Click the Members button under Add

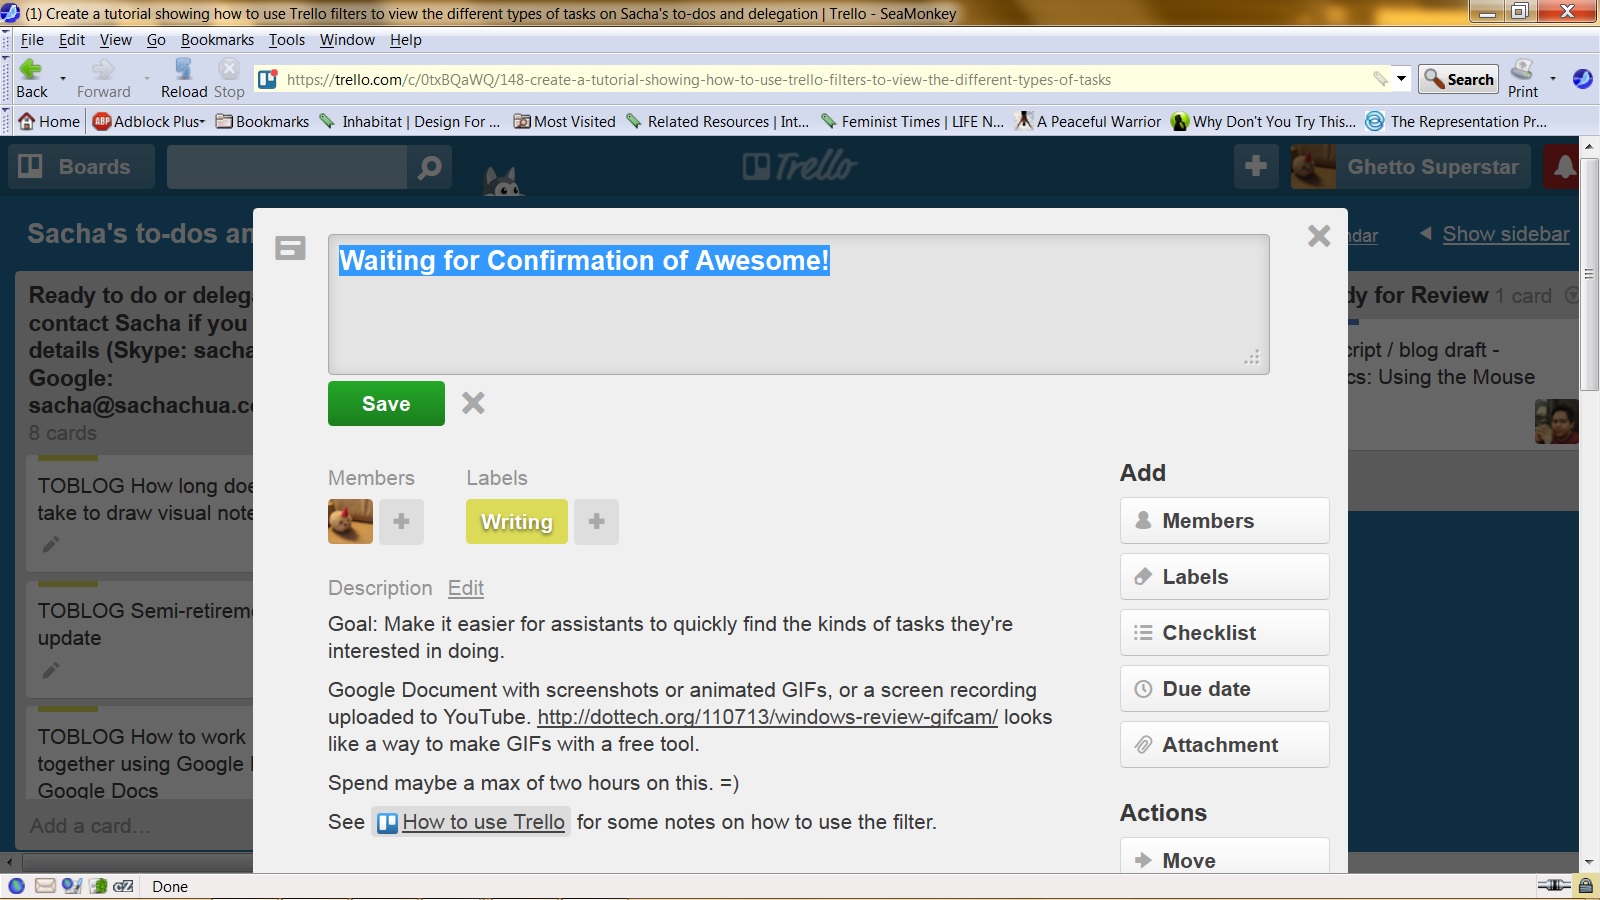1224,520
